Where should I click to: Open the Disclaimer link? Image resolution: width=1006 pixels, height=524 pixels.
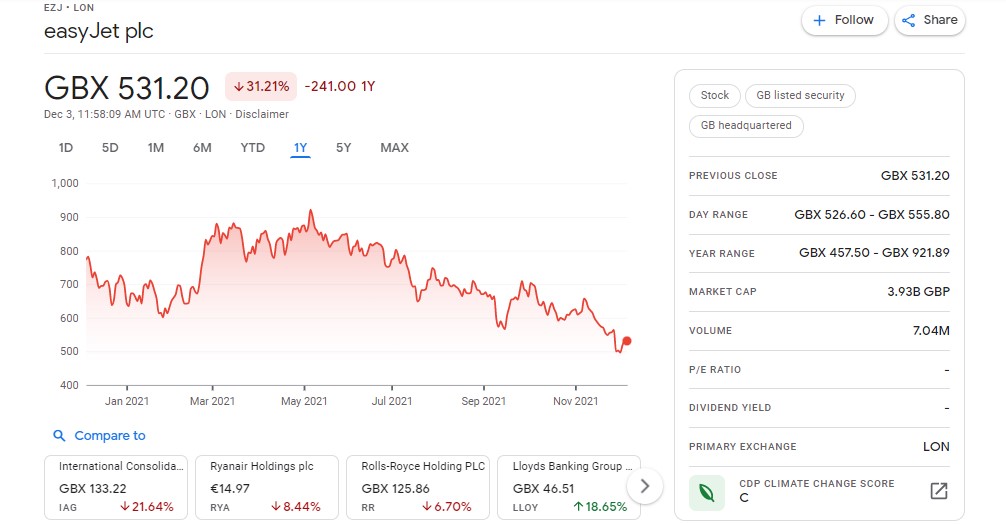262,114
